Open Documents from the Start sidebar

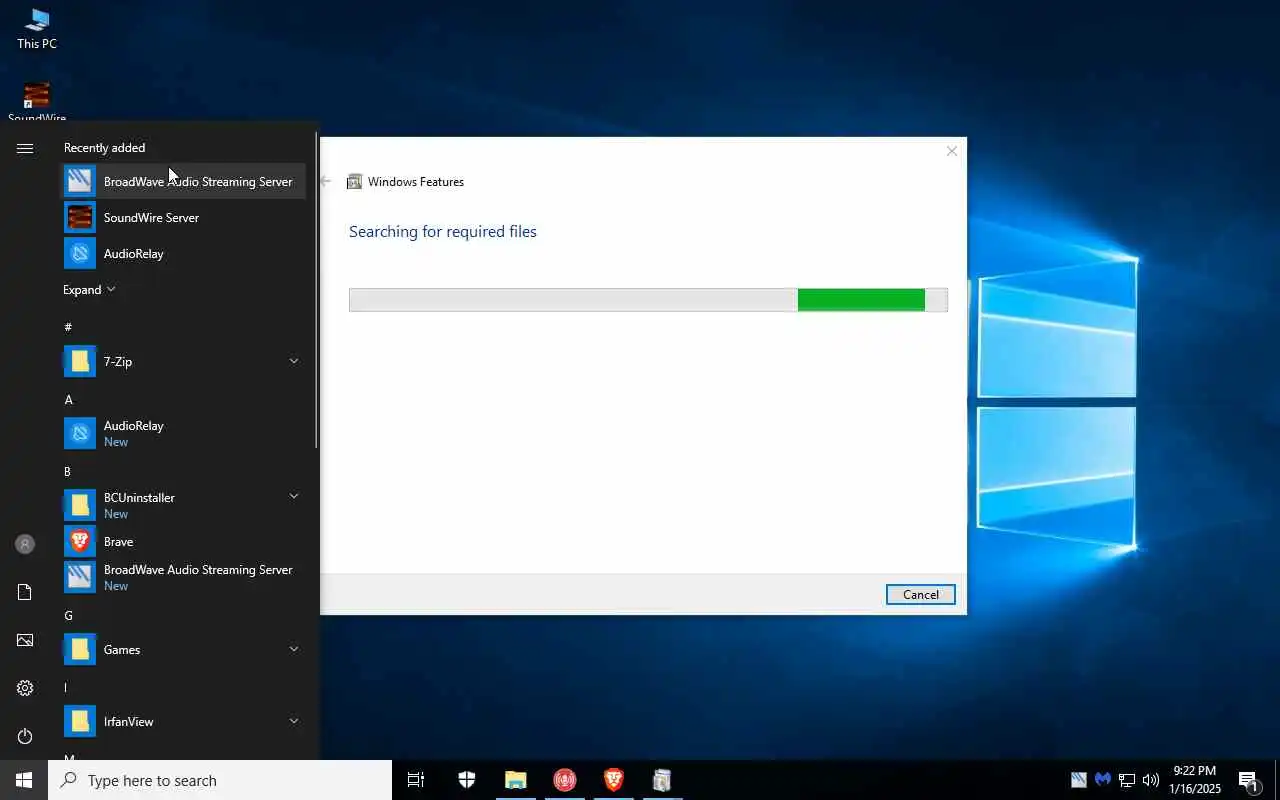pos(25,592)
